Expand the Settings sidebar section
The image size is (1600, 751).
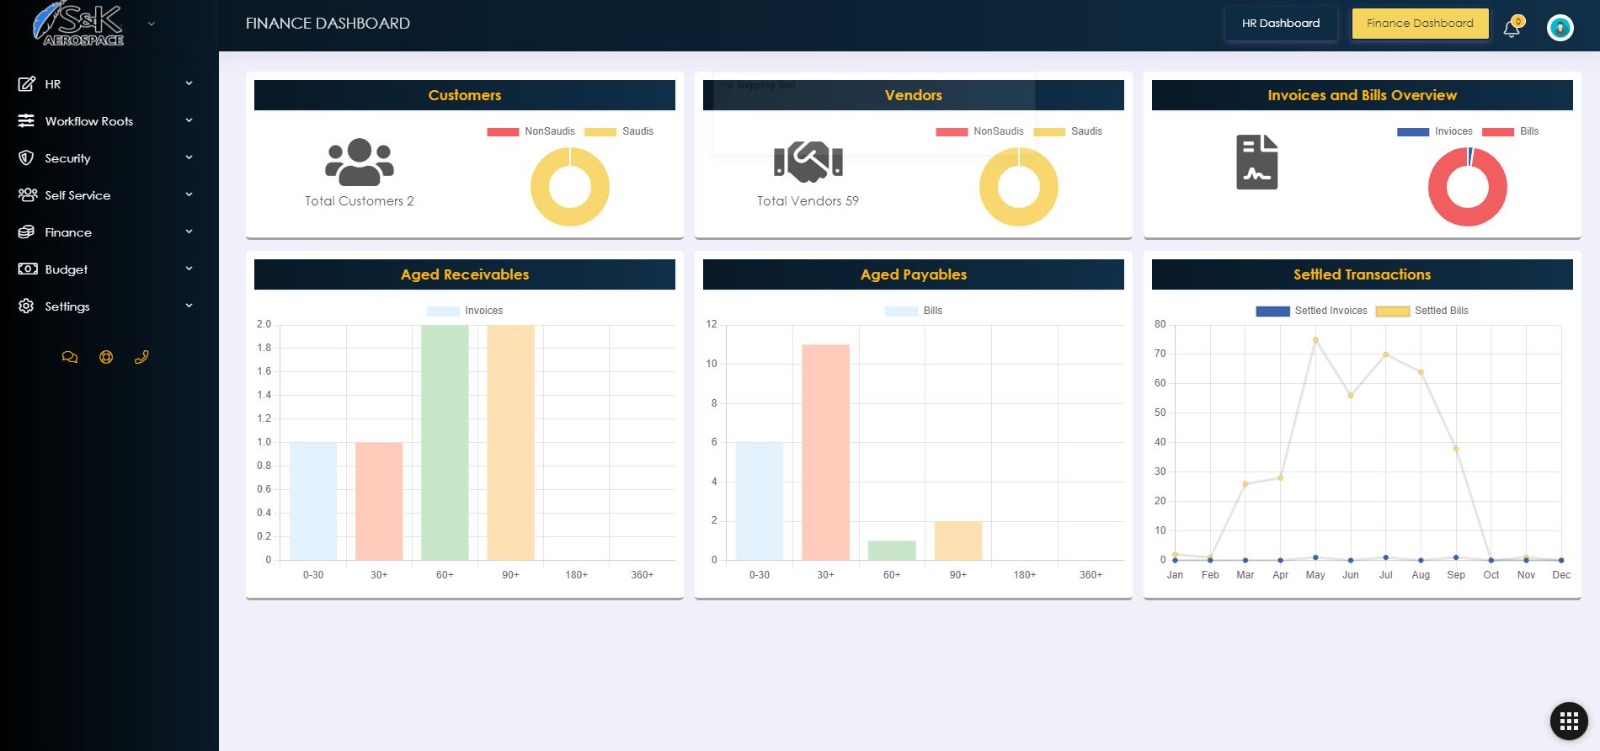[105, 306]
